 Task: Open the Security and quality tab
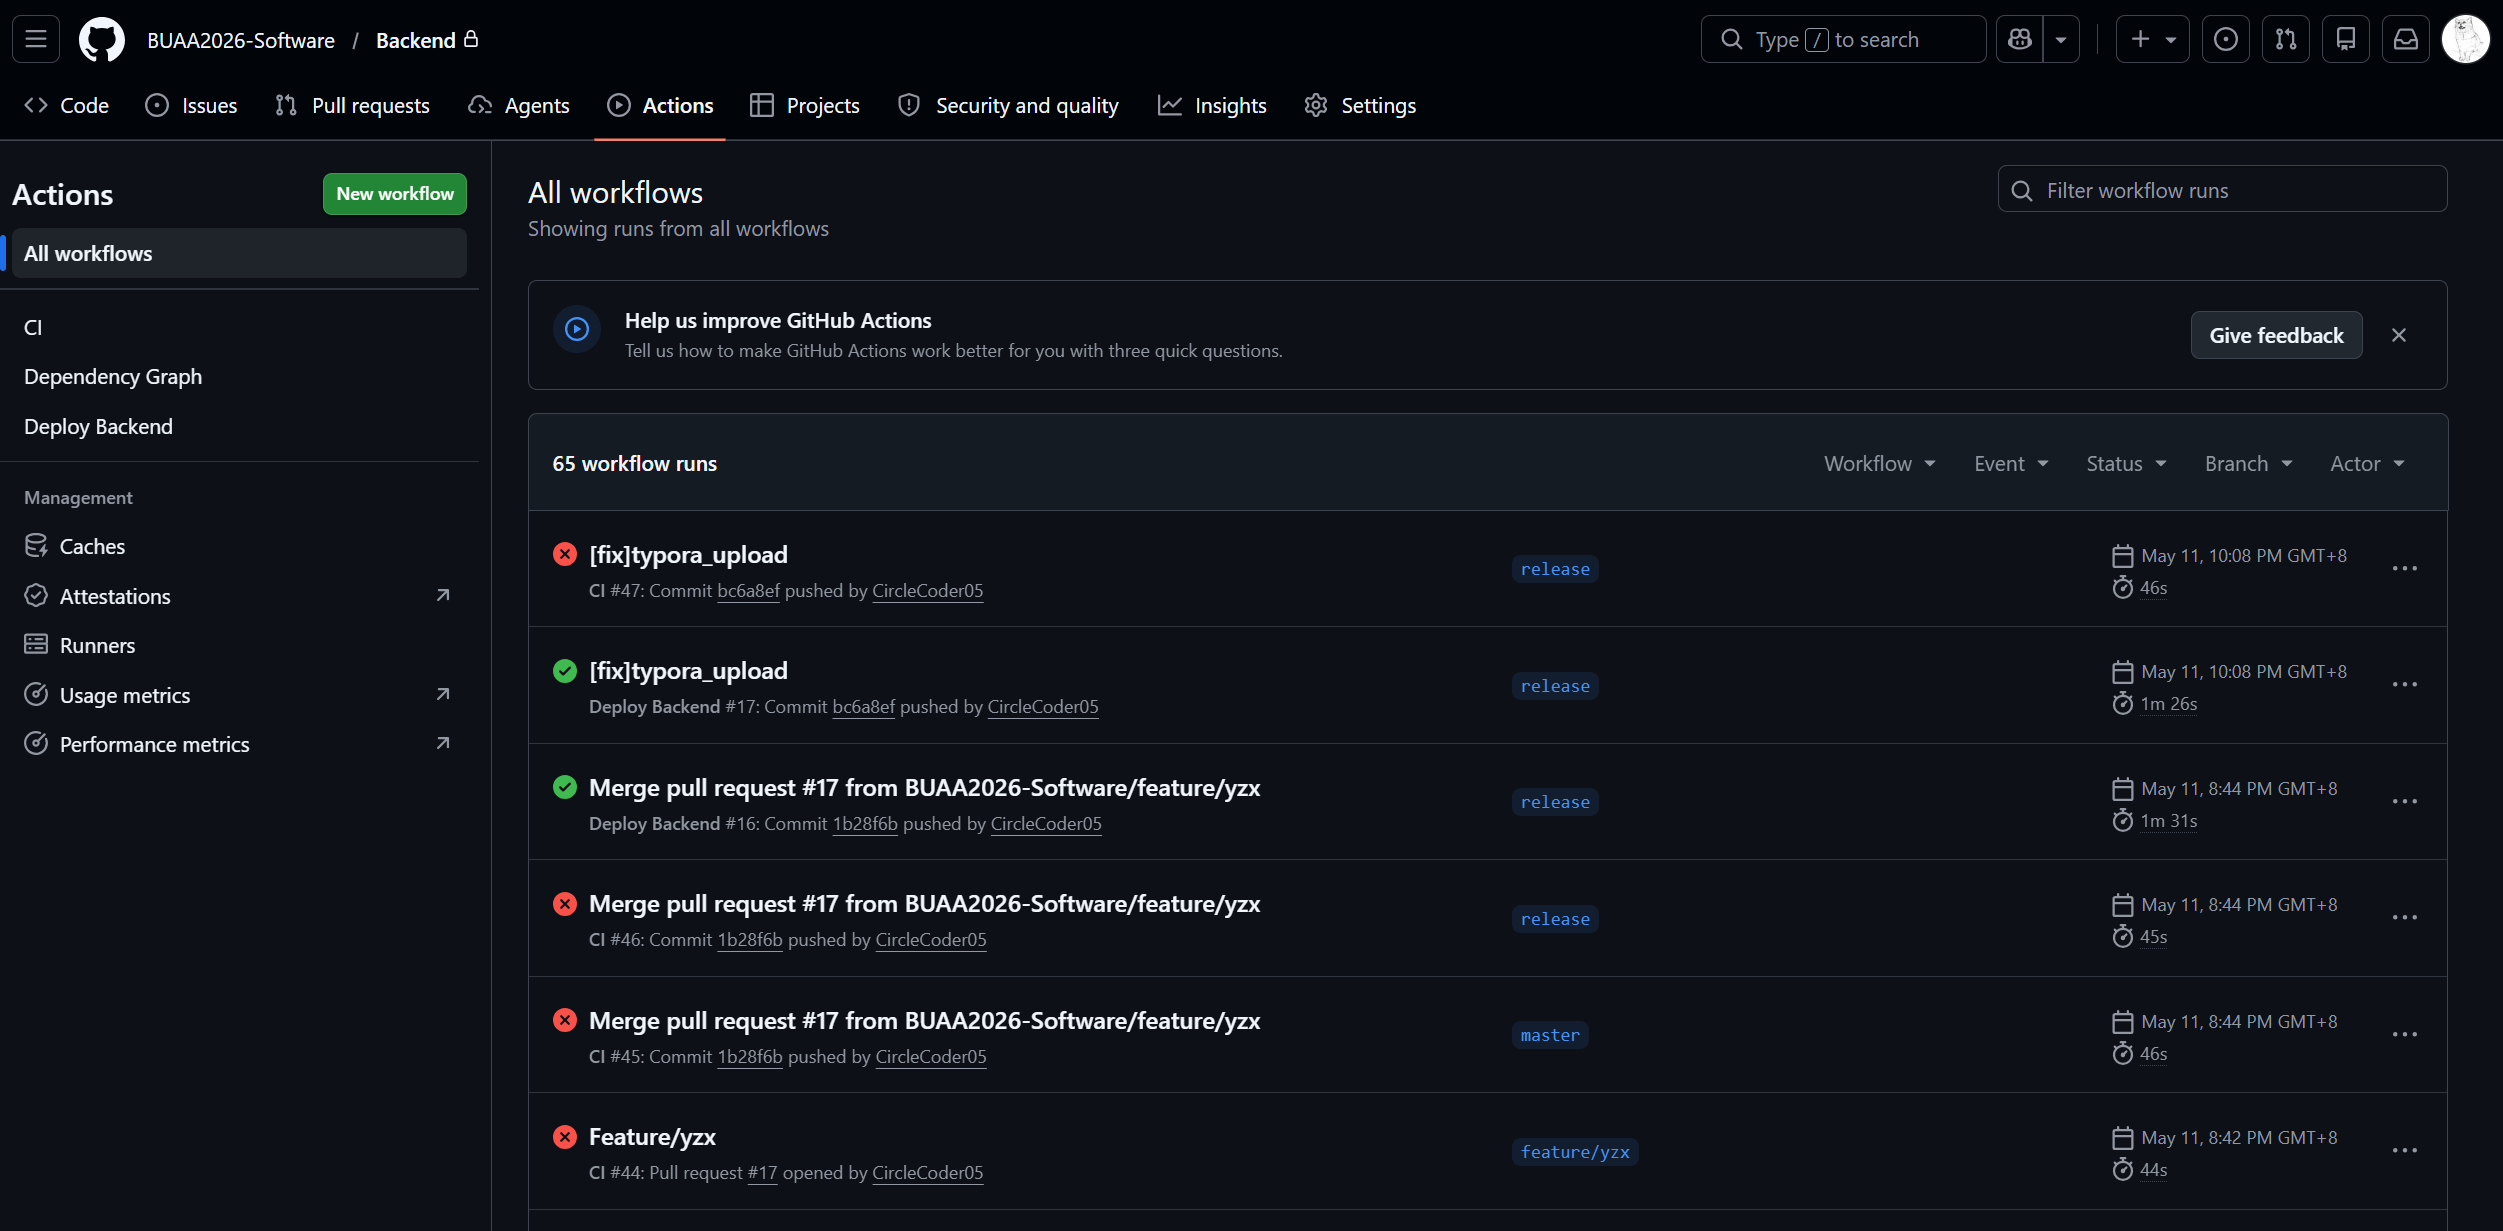(1008, 105)
